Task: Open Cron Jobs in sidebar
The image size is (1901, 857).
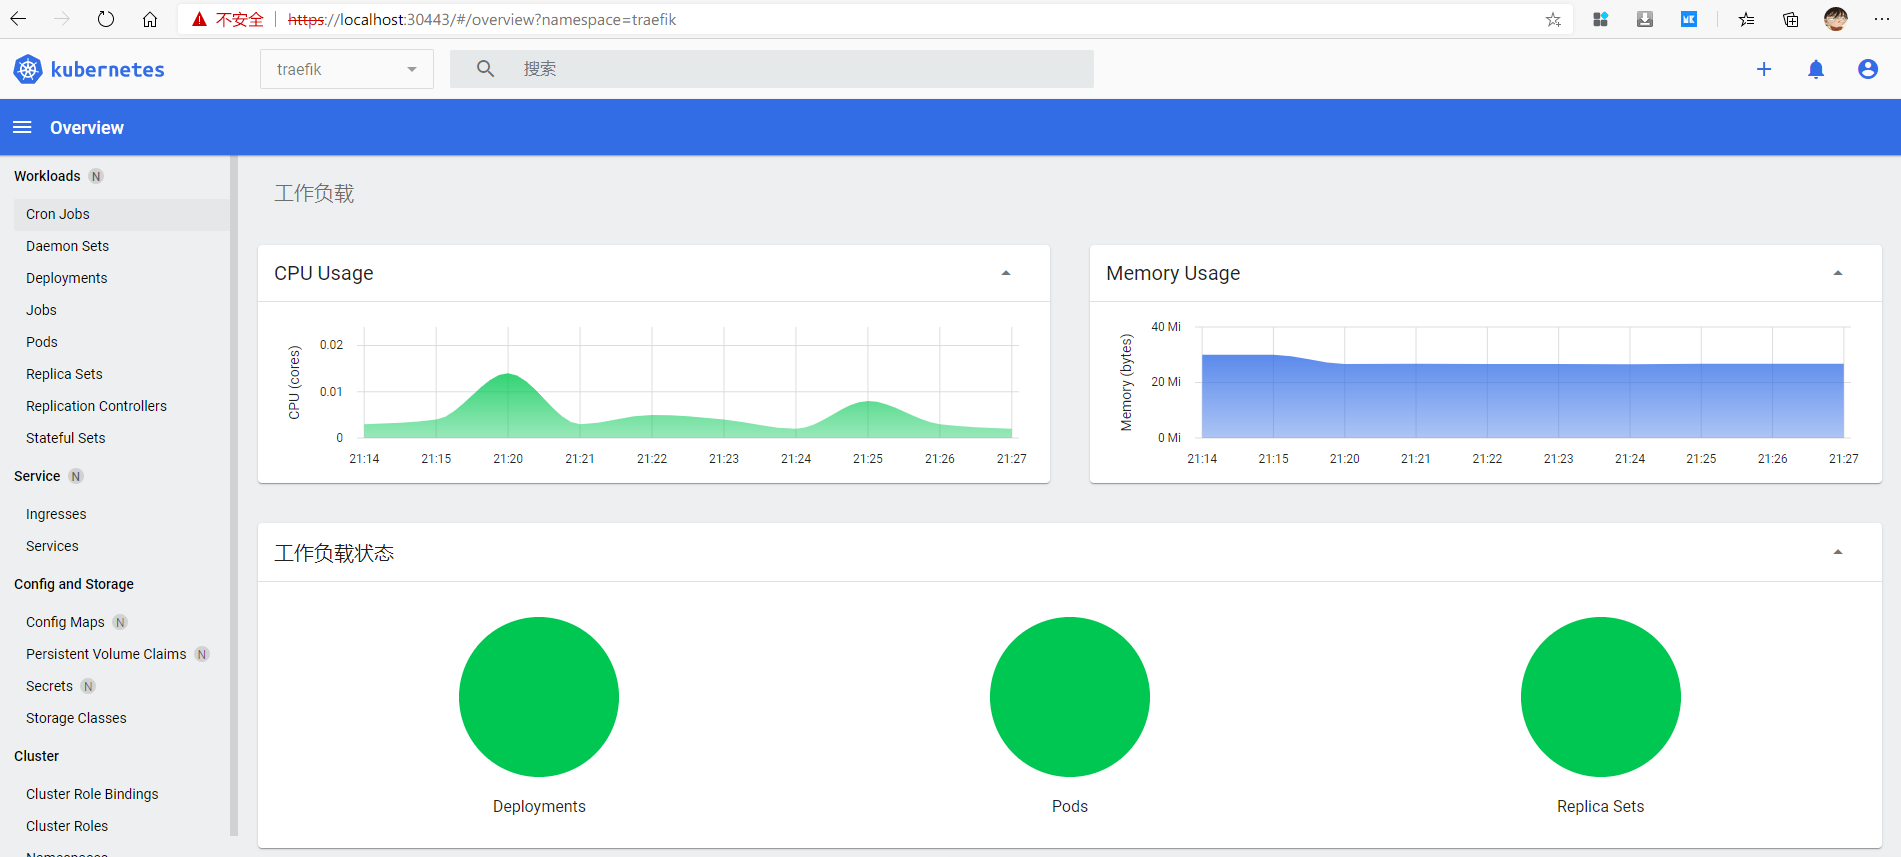Action: (x=58, y=214)
